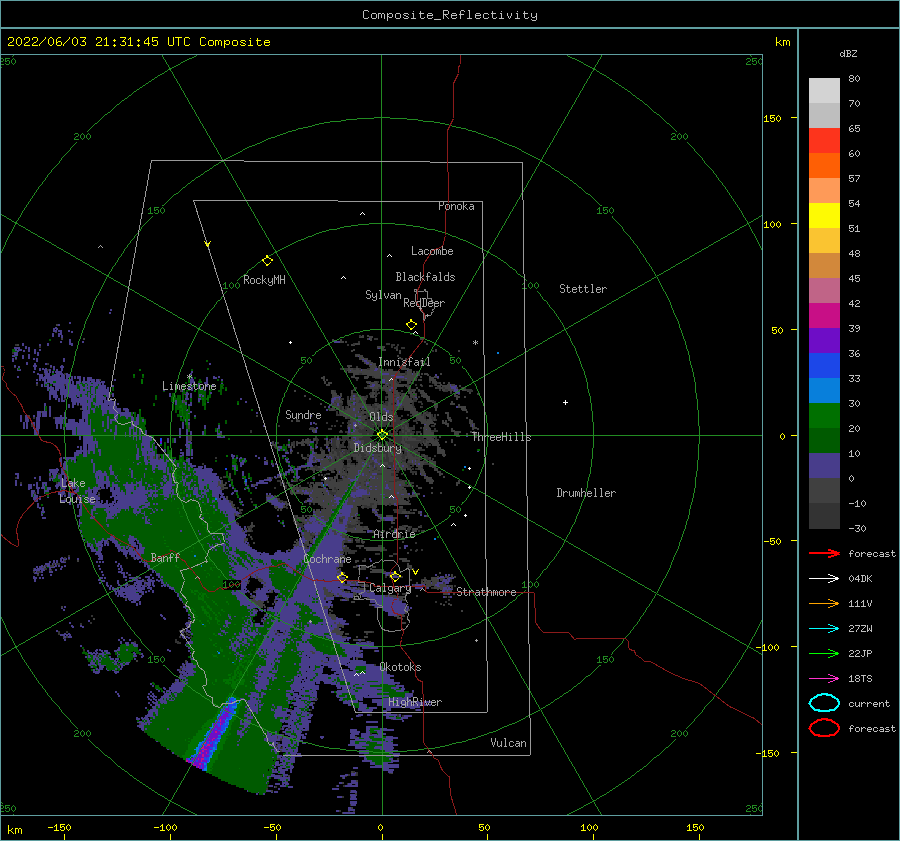Click the yellow diamond radar marker at Olds
This screenshot has height=841, width=900.
click(382, 435)
